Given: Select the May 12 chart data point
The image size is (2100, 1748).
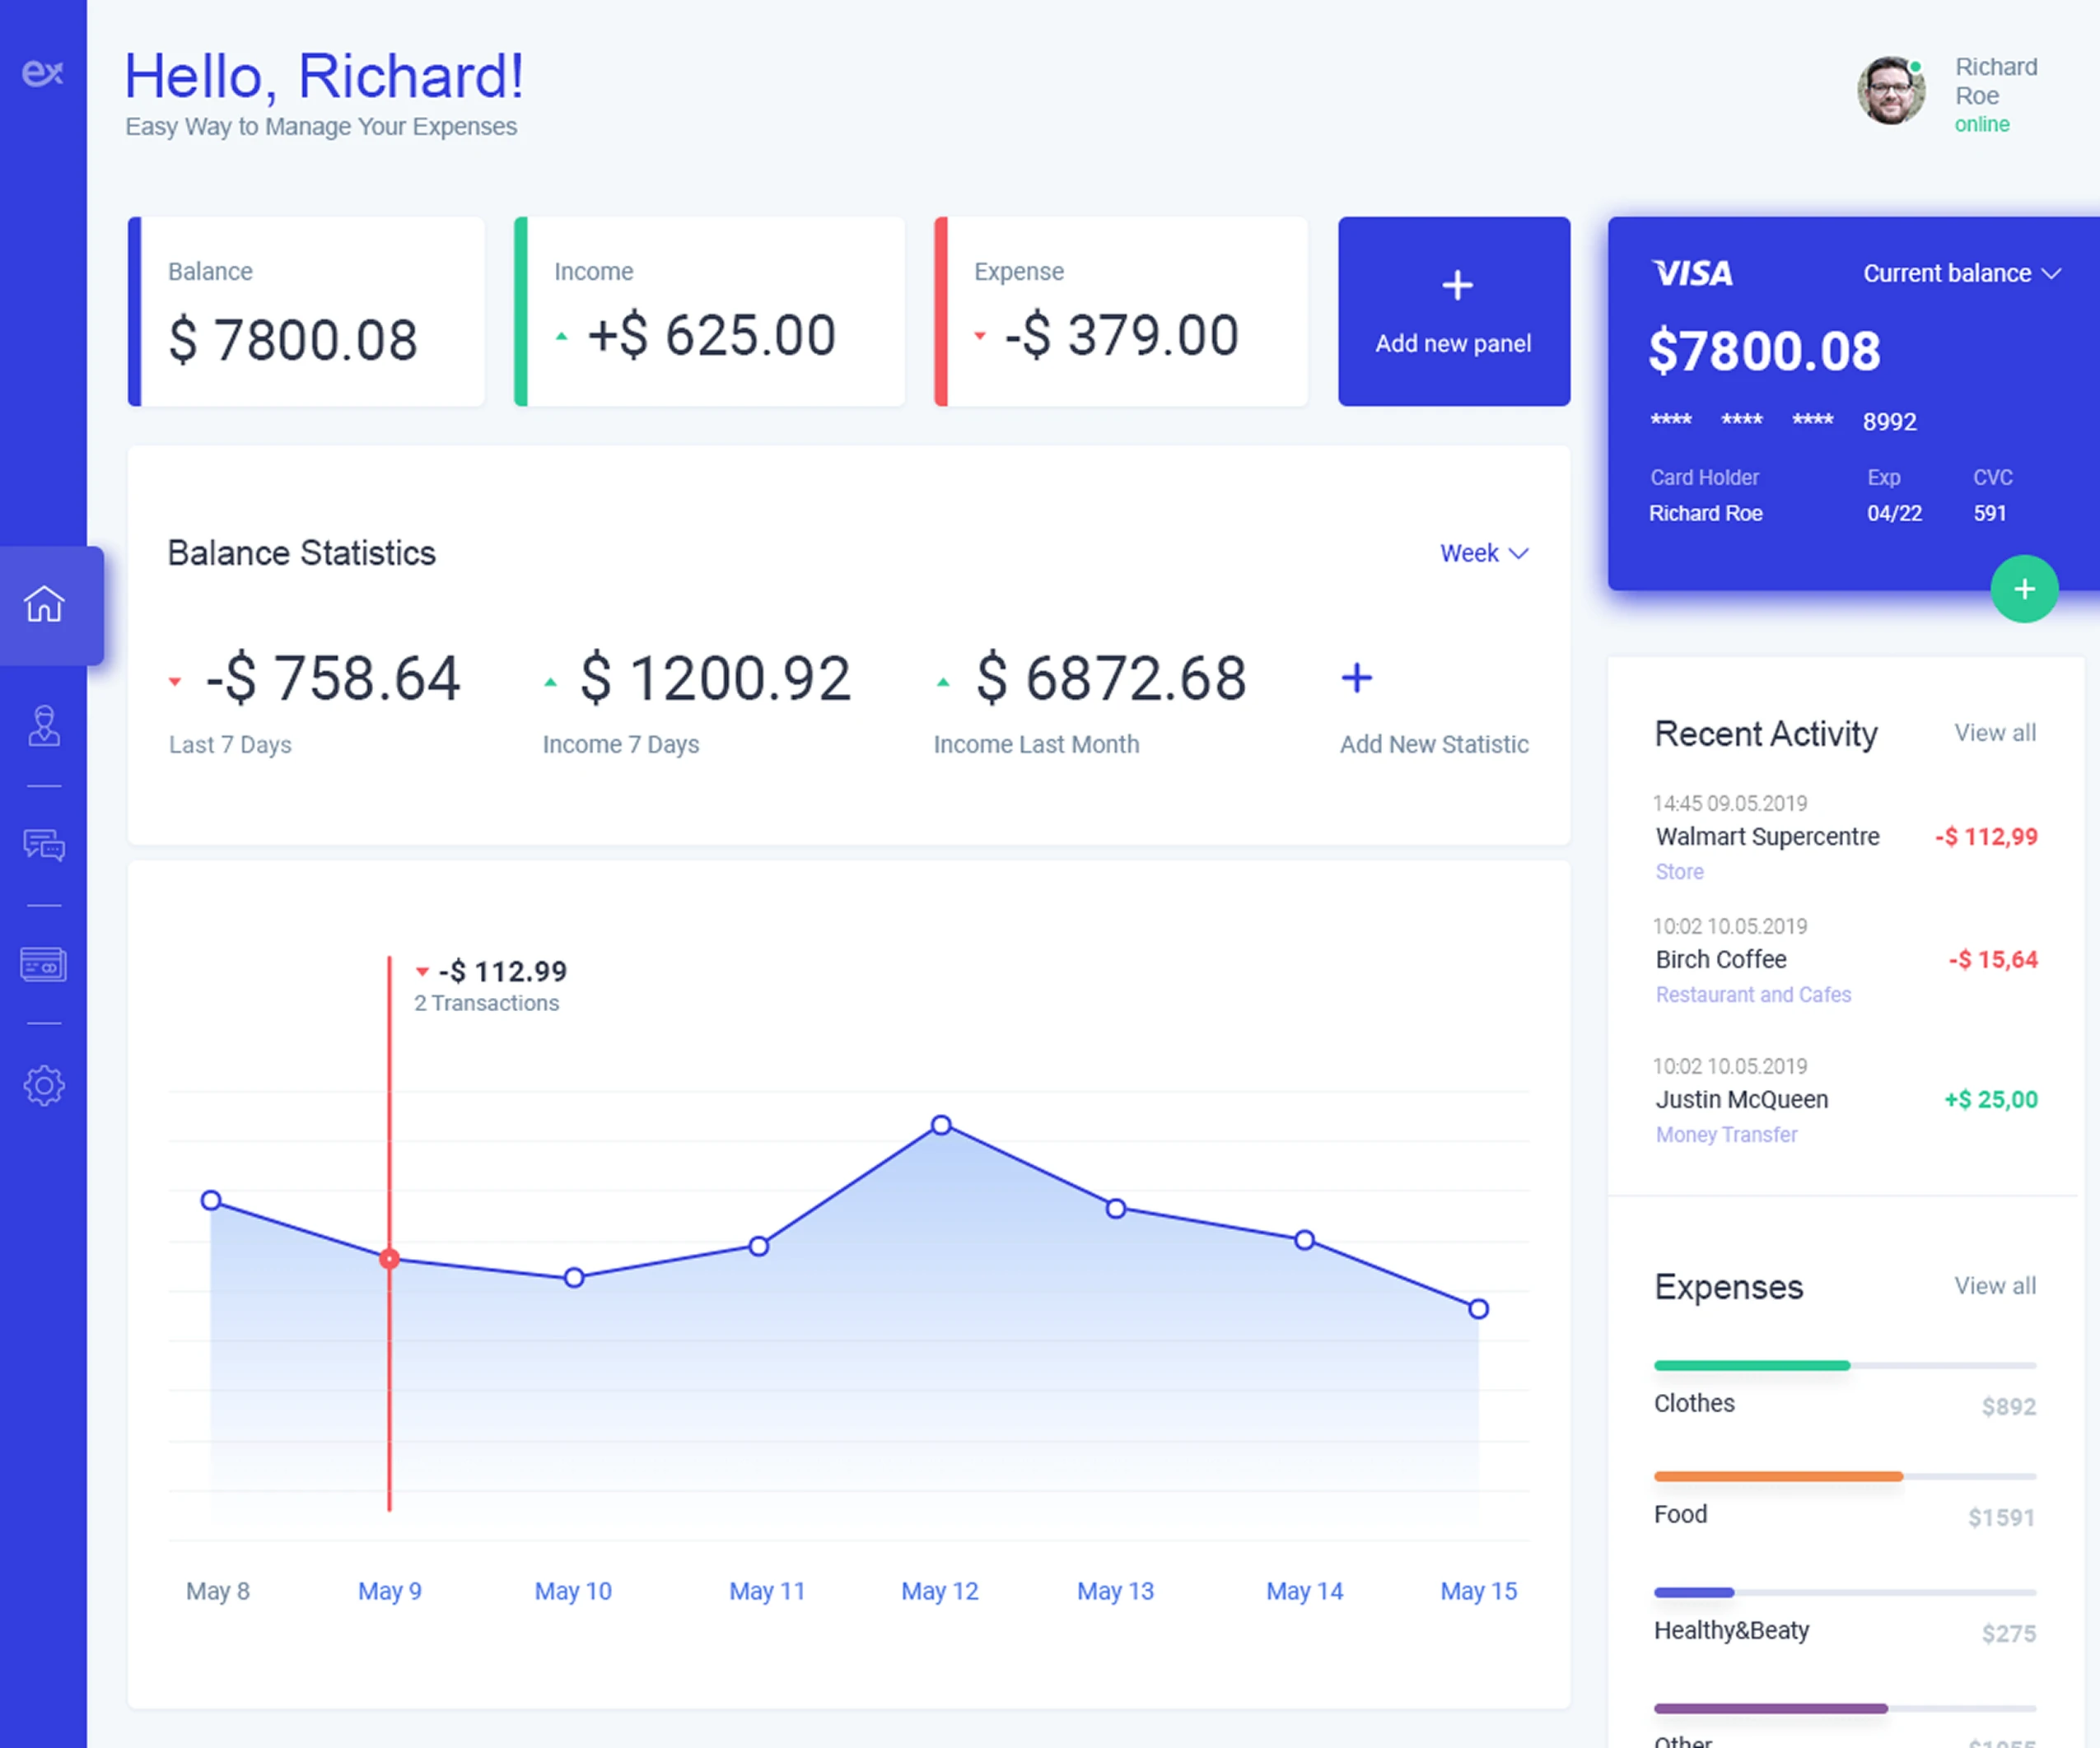Looking at the screenshot, I should pos(941,1125).
